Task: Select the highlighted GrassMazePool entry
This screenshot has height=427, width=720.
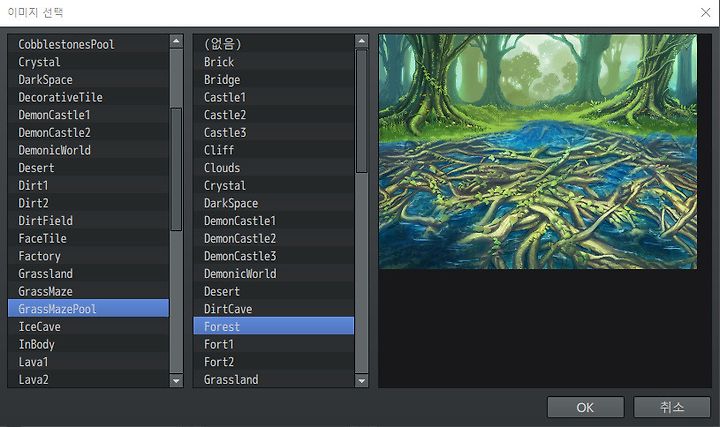Action: (x=88, y=309)
